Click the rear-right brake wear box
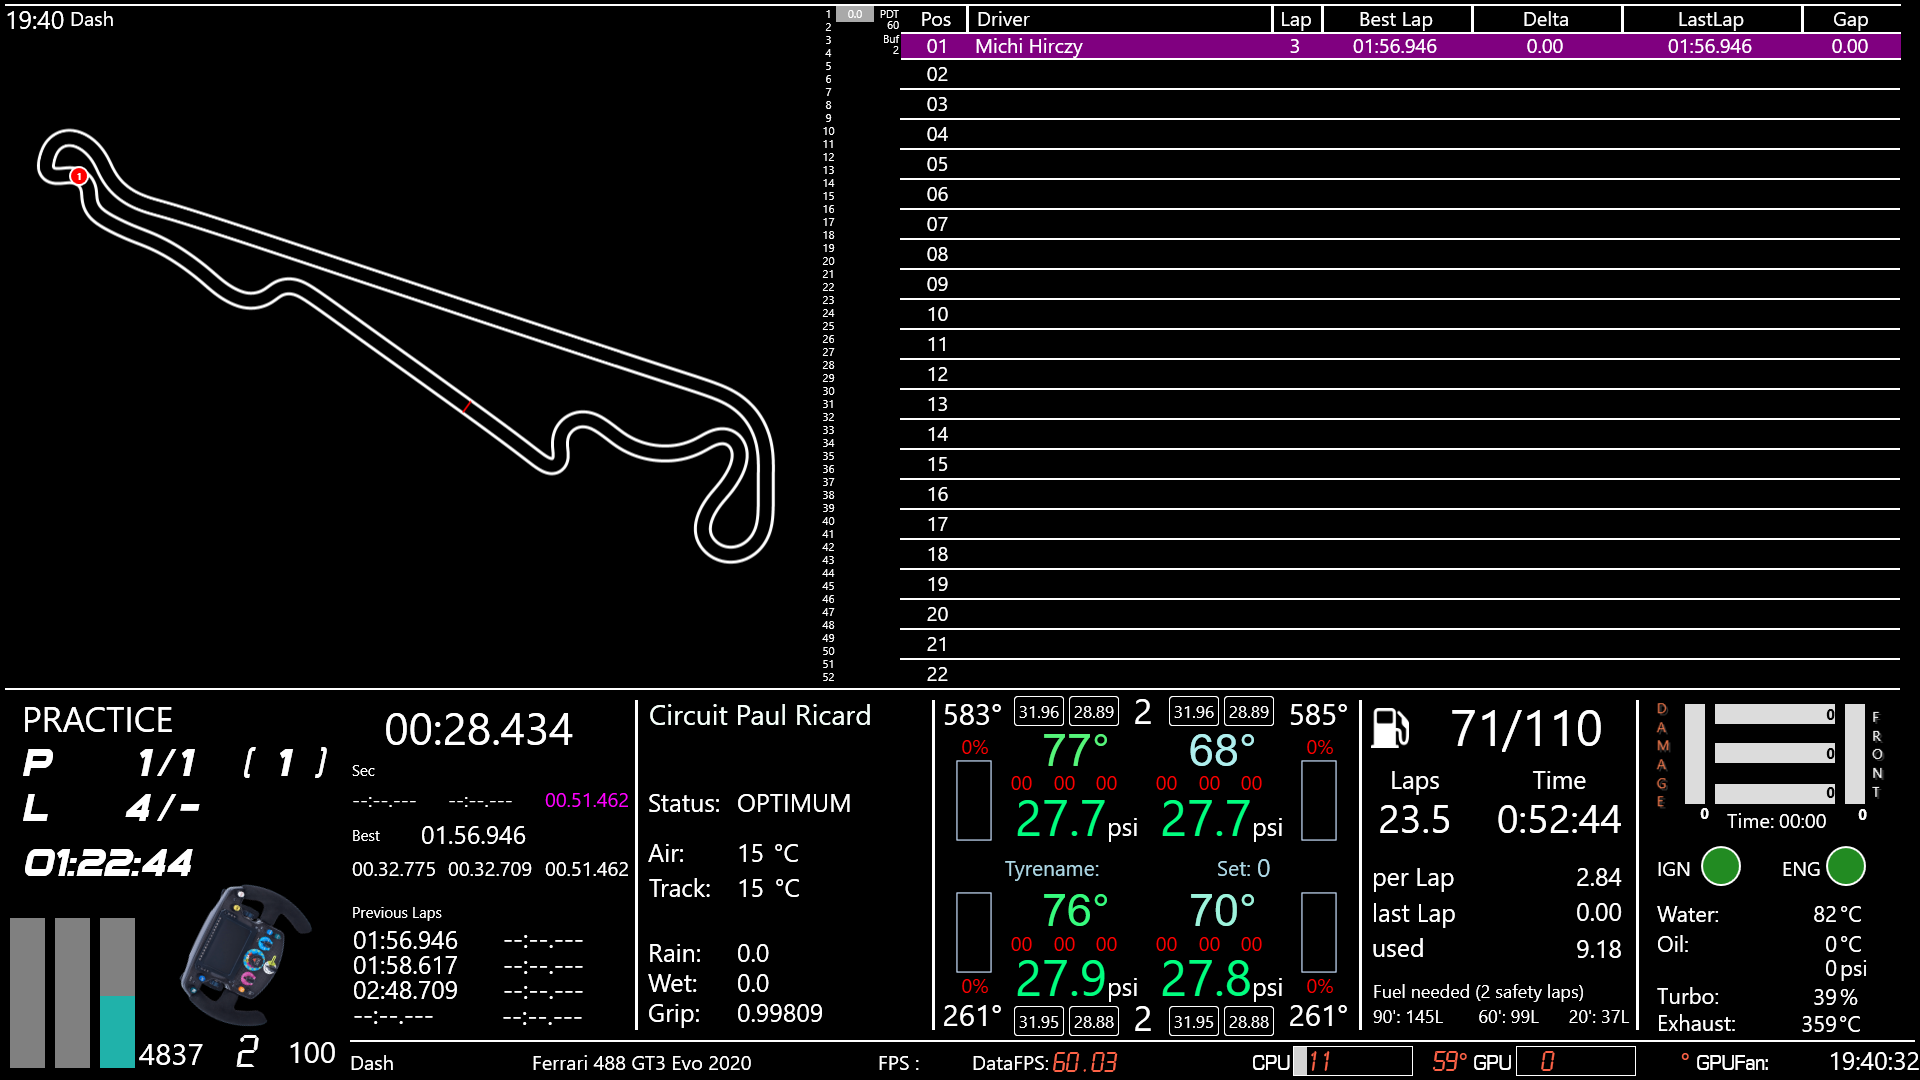Screen dimensions: 1920x1080 (1318, 932)
